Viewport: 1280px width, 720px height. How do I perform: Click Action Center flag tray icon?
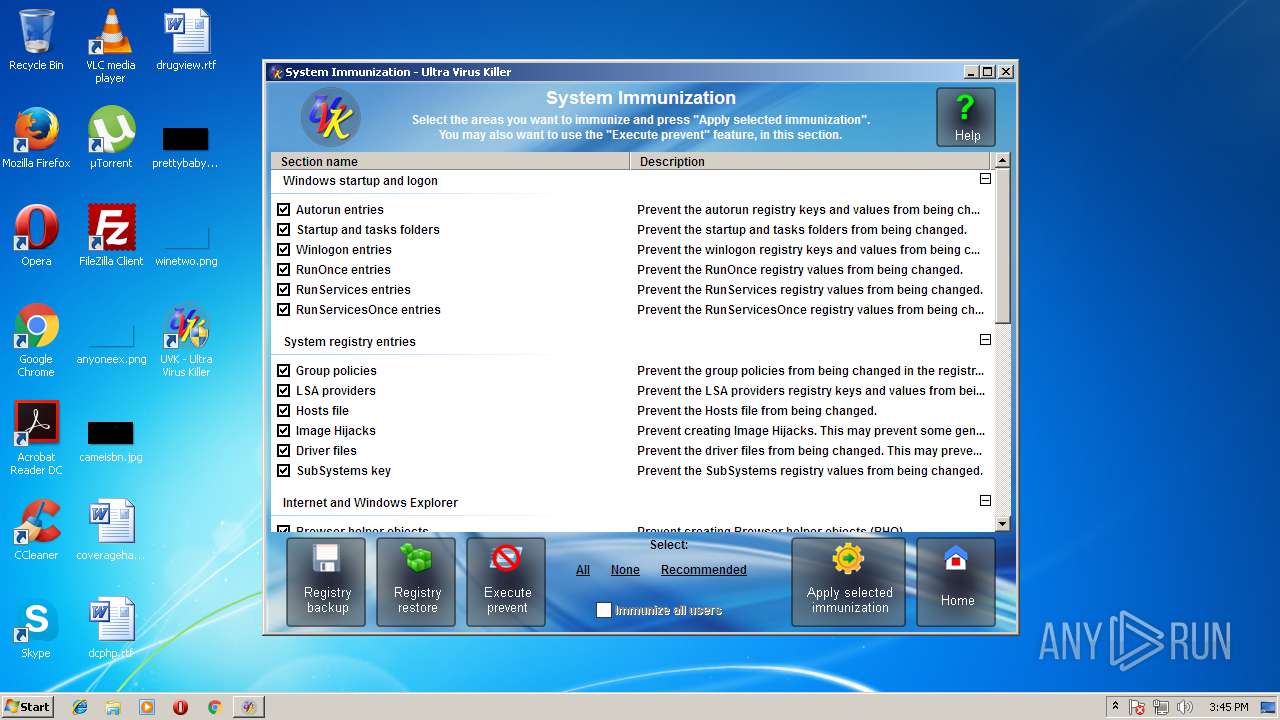click(1137, 707)
